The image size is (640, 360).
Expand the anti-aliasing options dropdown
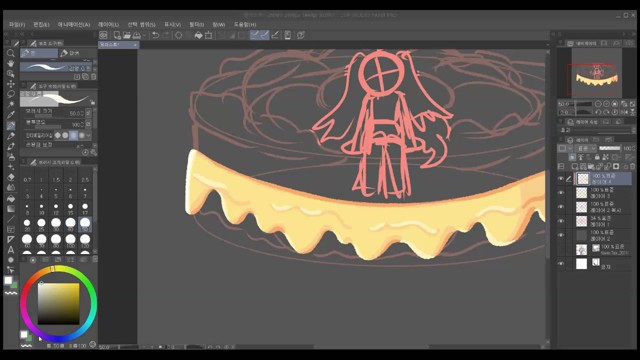[x=89, y=135]
